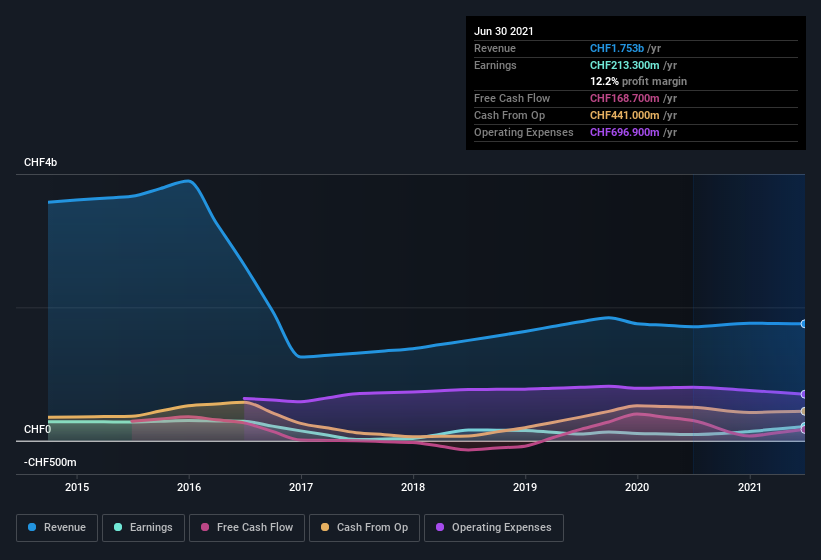Click the Free Cash Flow label in tooltip
This screenshot has height=560, width=821.
click(512, 98)
